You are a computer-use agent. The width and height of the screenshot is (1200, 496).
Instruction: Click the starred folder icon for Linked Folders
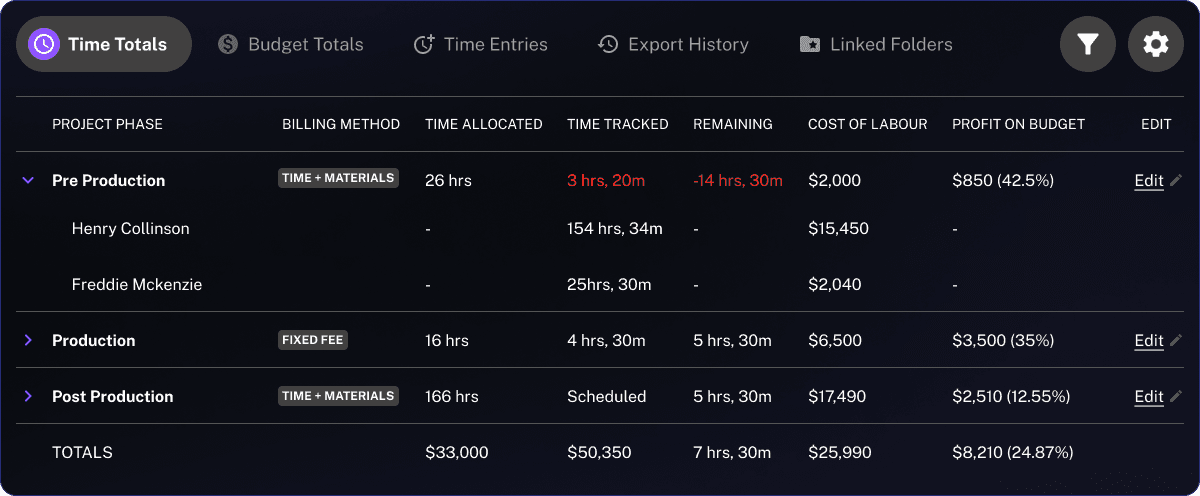click(x=810, y=44)
